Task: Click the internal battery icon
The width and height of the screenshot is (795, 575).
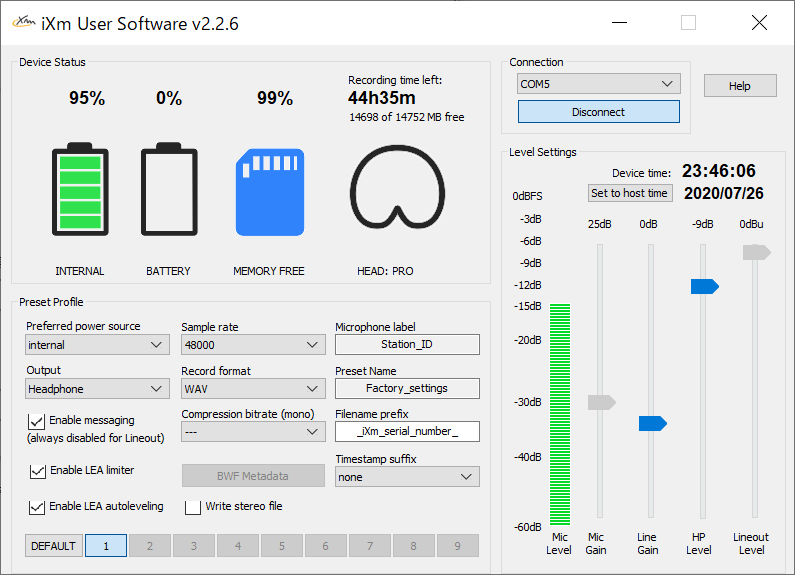Action: click(x=80, y=189)
